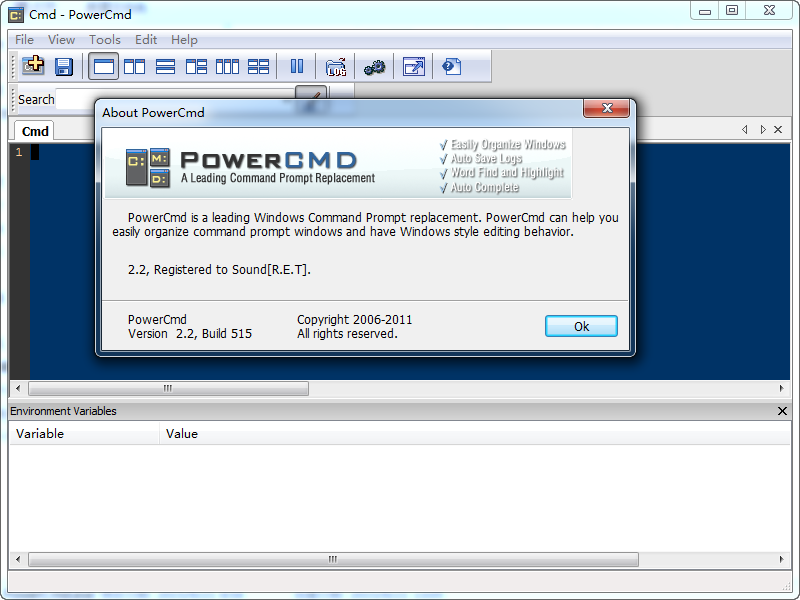The height and width of the screenshot is (600, 800).
Task: Maximize the PowerCmd window
Action: [x=732, y=10]
